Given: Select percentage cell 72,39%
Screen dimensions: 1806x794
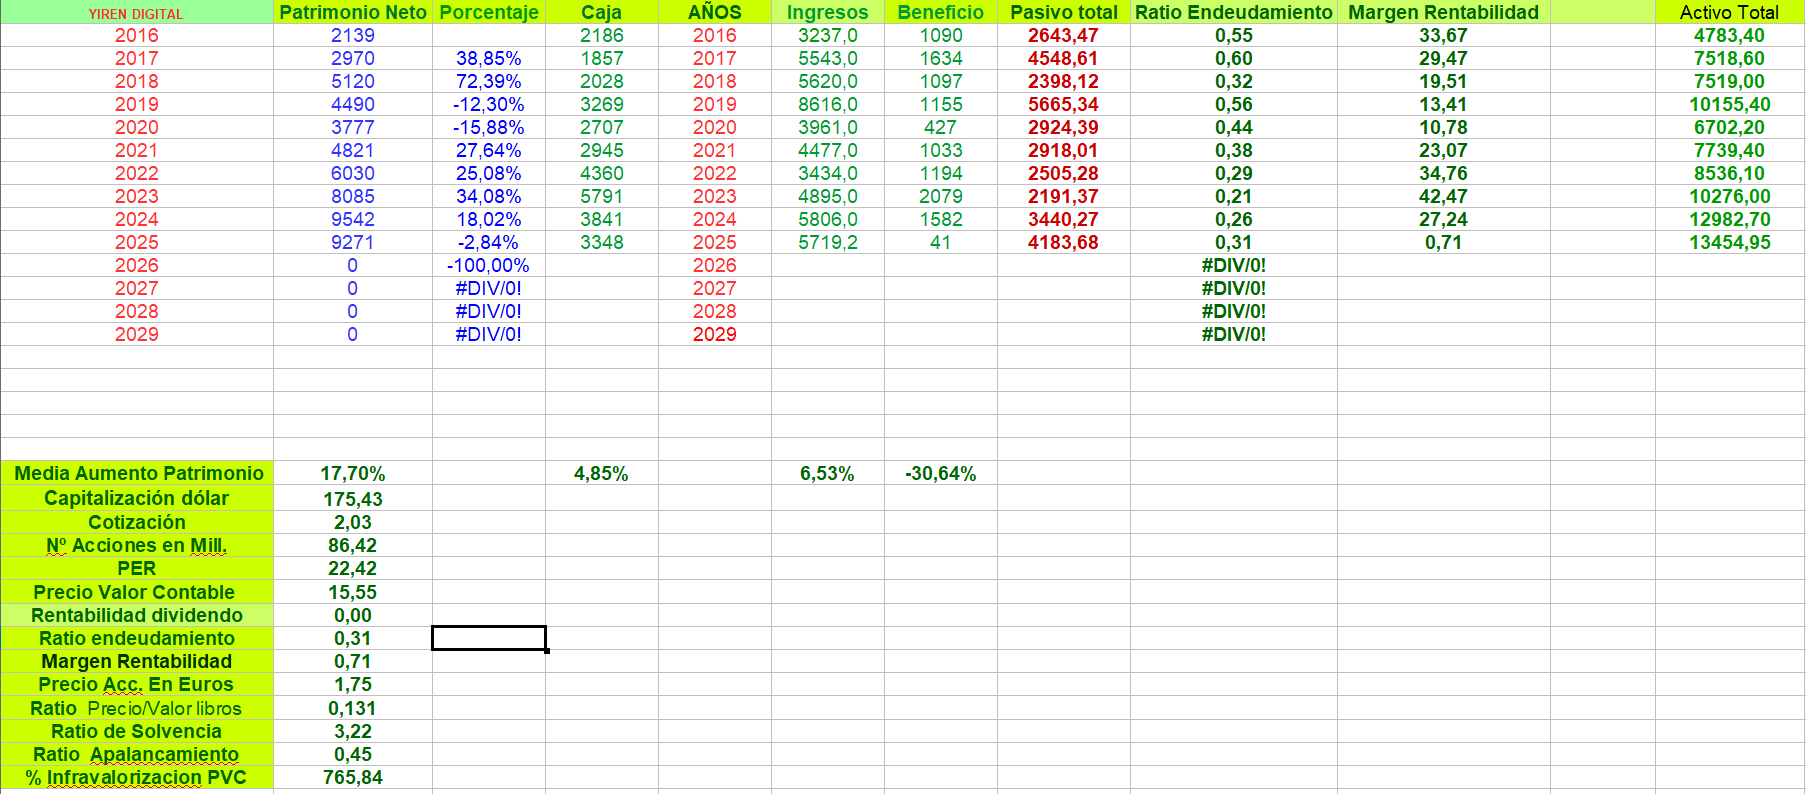Looking at the screenshot, I should point(489,82).
